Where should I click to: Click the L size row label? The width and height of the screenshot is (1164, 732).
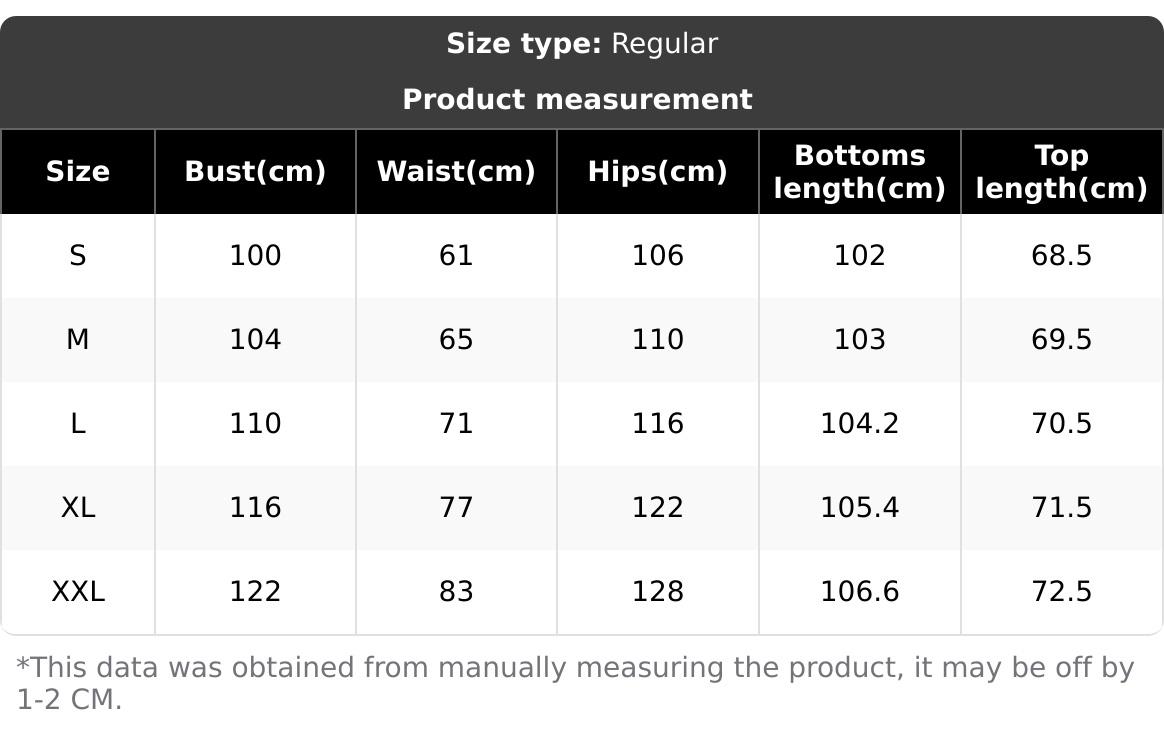pyautogui.click(x=78, y=424)
